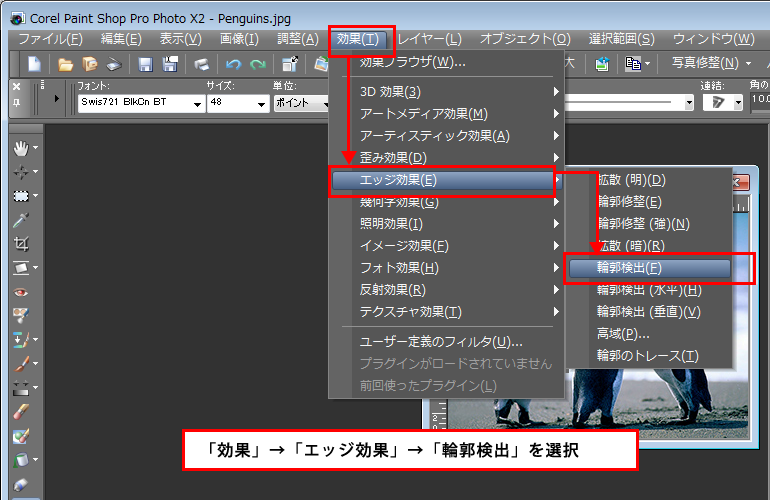Open the ウィンドウ(W) menu
Image resolution: width=770 pixels, height=500 pixels.
[x=714, y=39]
